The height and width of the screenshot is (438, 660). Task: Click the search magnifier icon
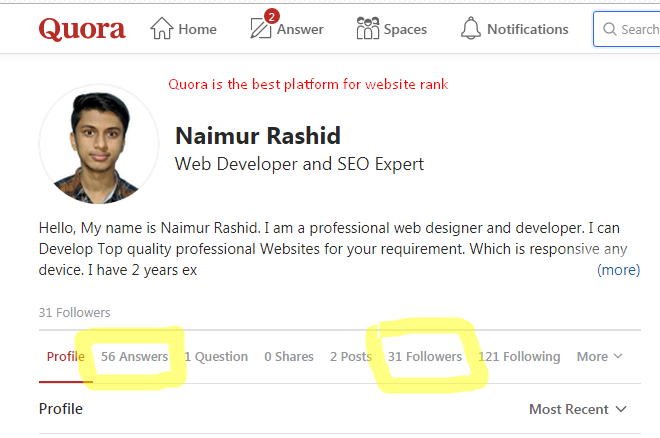[609, 29]
